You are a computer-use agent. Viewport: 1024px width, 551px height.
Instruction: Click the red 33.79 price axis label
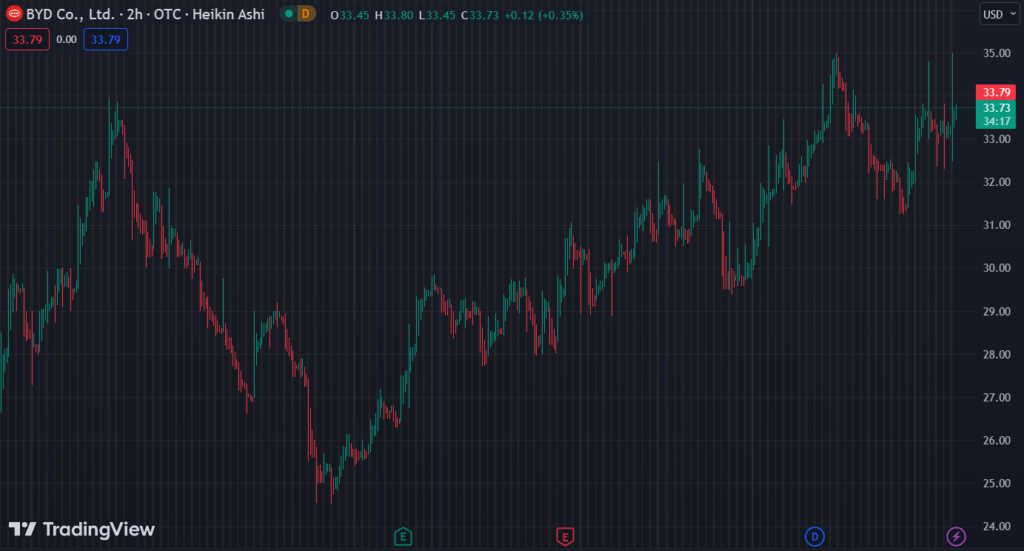(996, 92)
